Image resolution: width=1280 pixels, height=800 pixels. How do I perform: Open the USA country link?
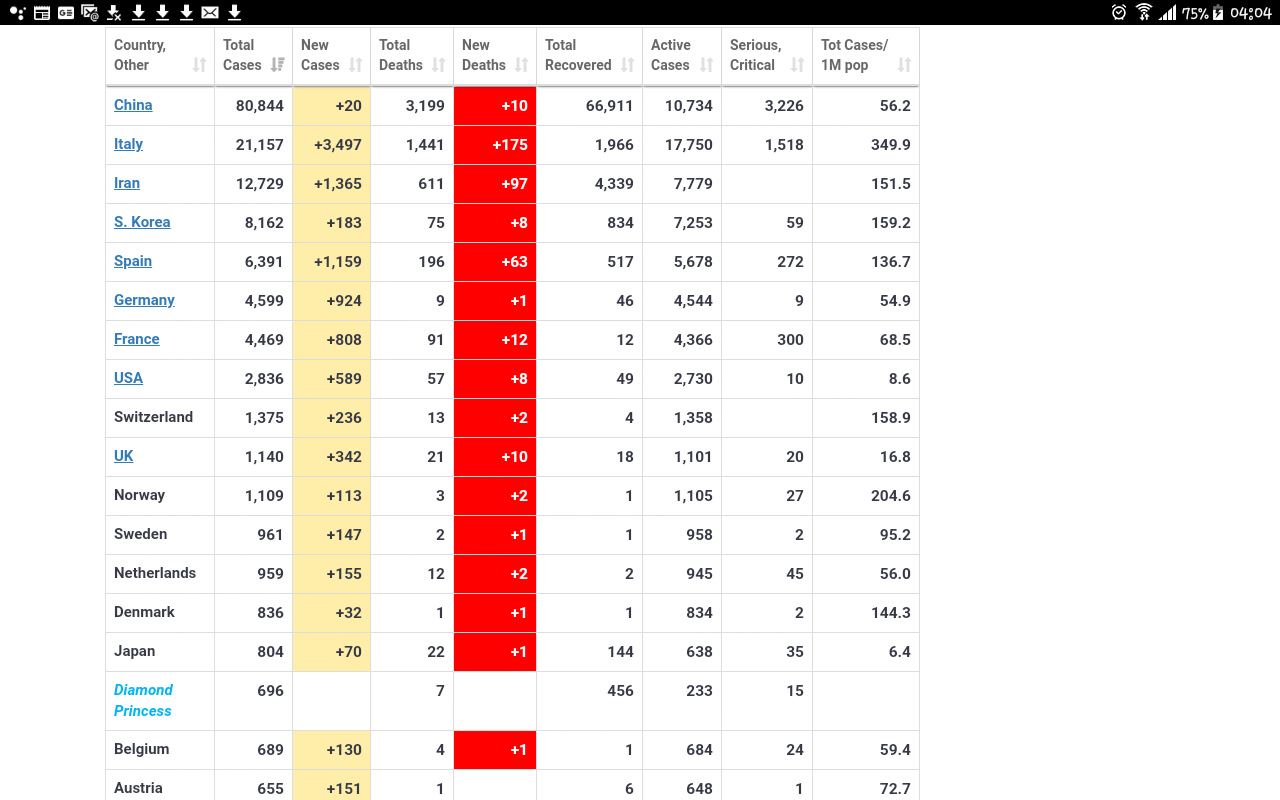tap(128, 378)
